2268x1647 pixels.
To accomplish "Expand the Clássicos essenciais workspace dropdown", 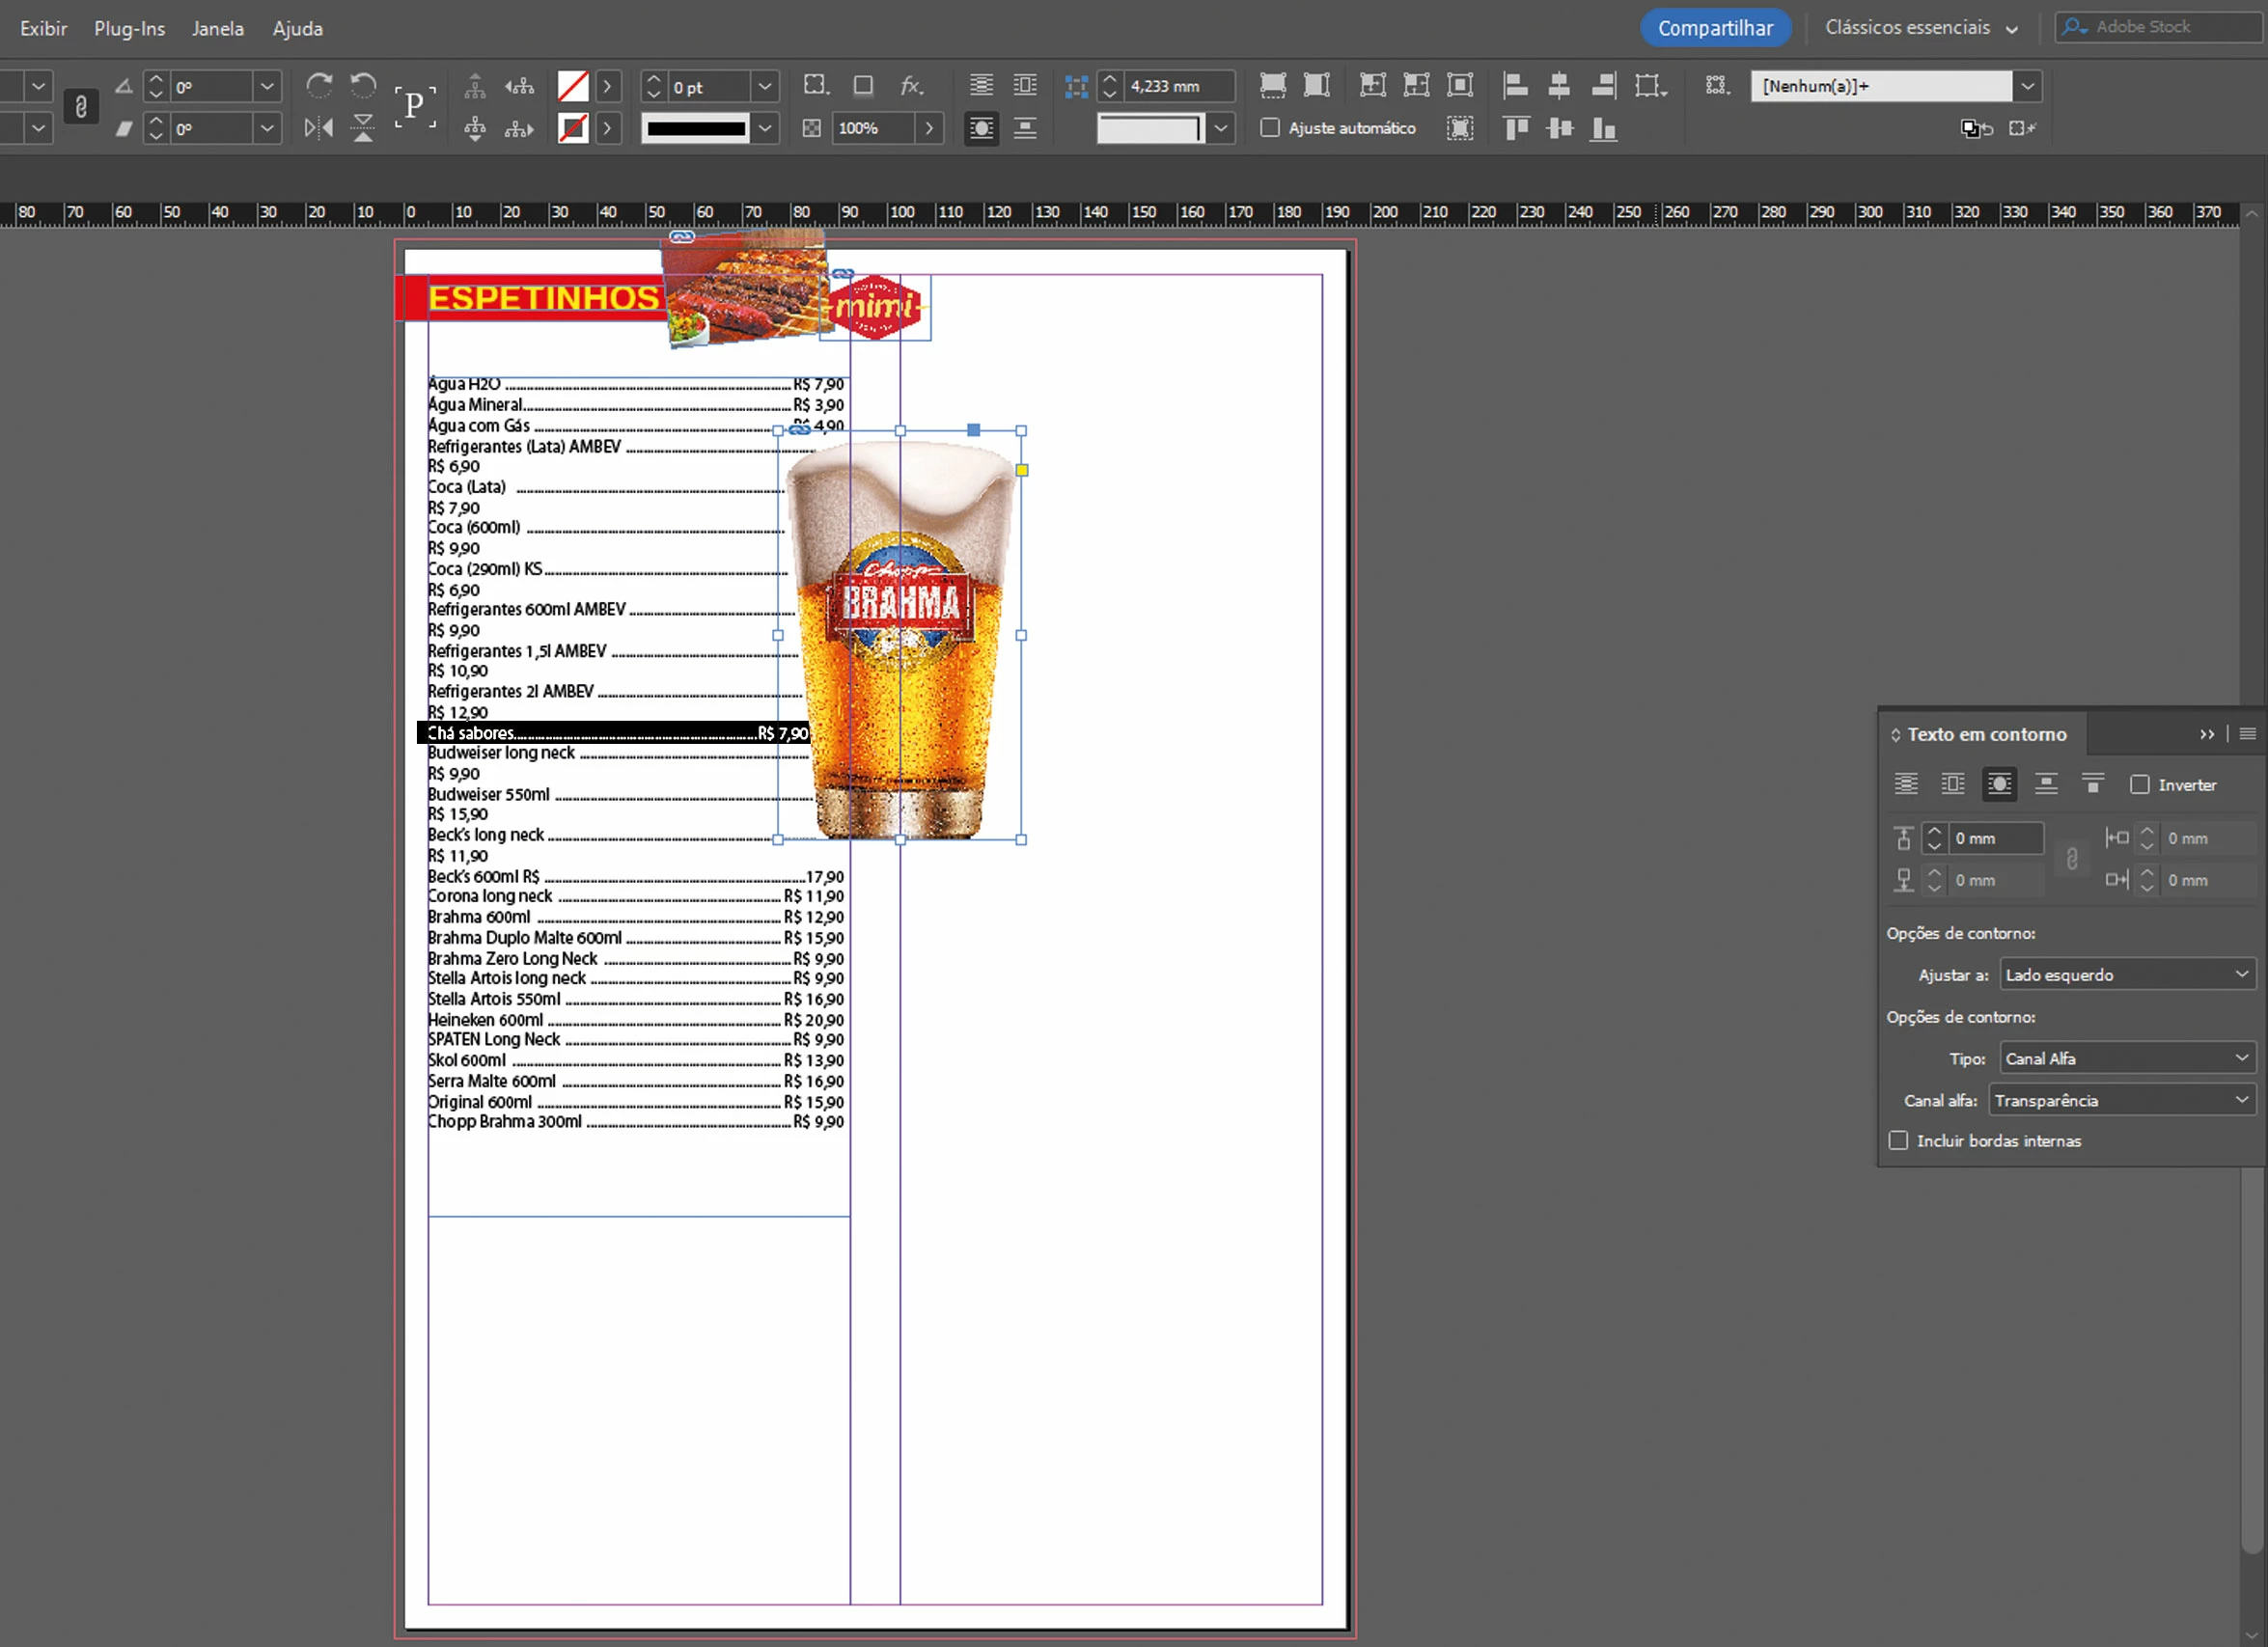I will coord(1920,28).
